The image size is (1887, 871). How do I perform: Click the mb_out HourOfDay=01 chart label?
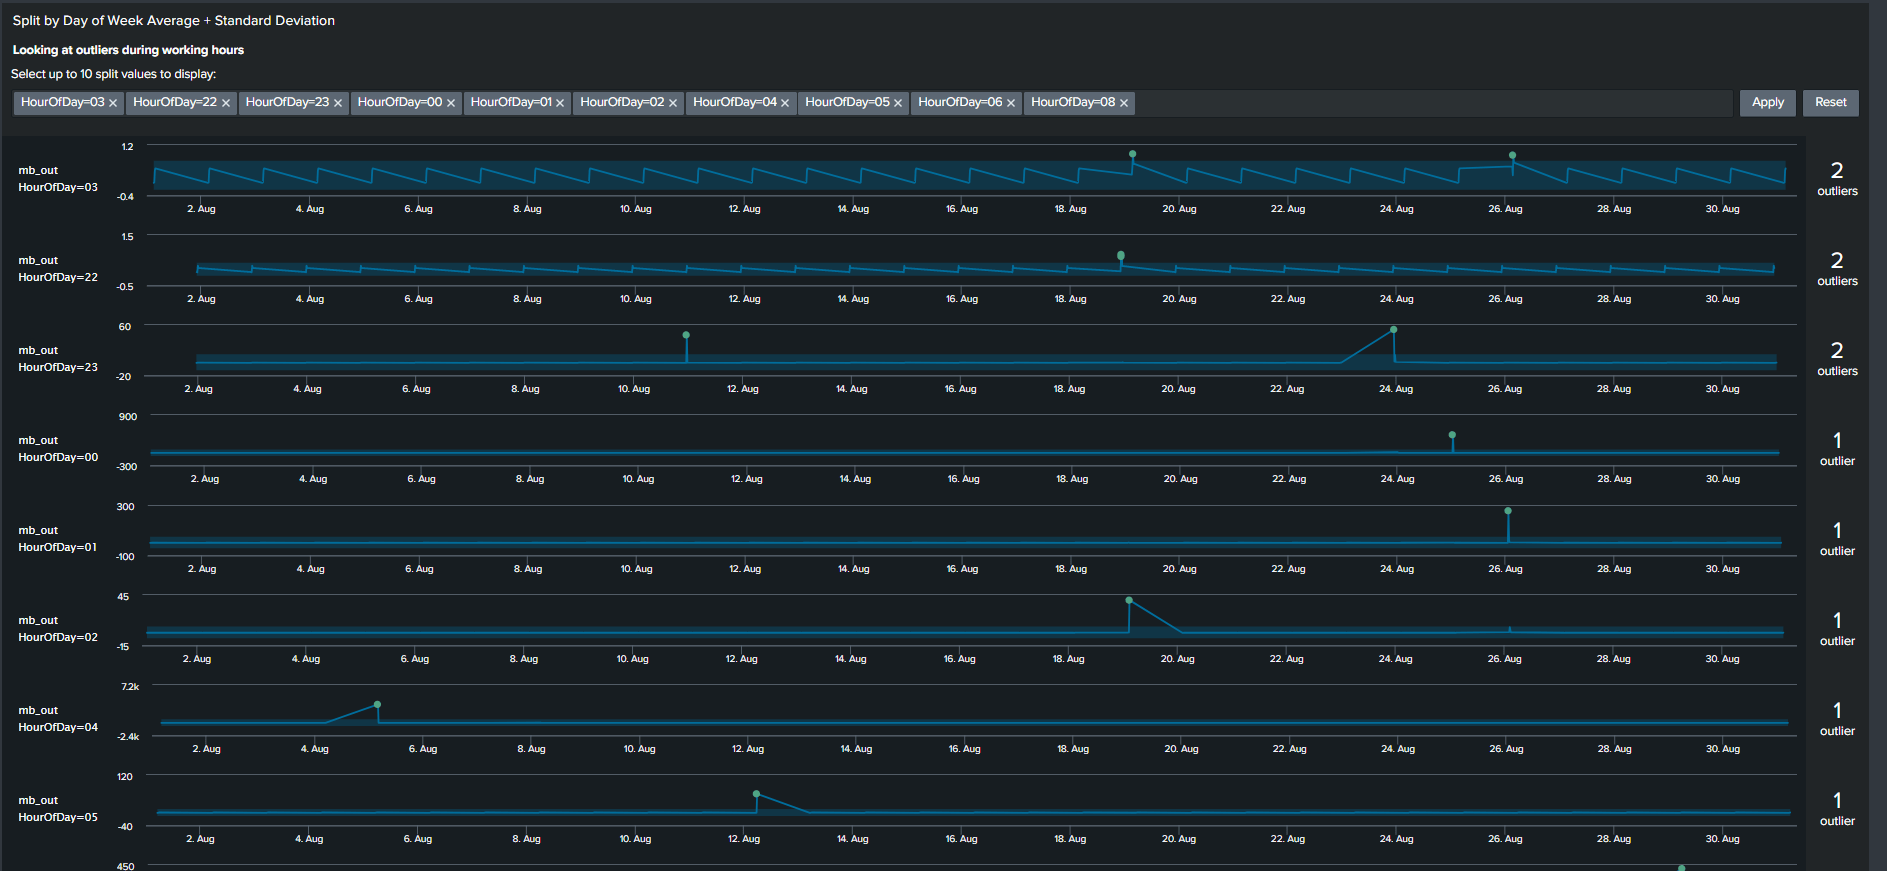(58, 539)
